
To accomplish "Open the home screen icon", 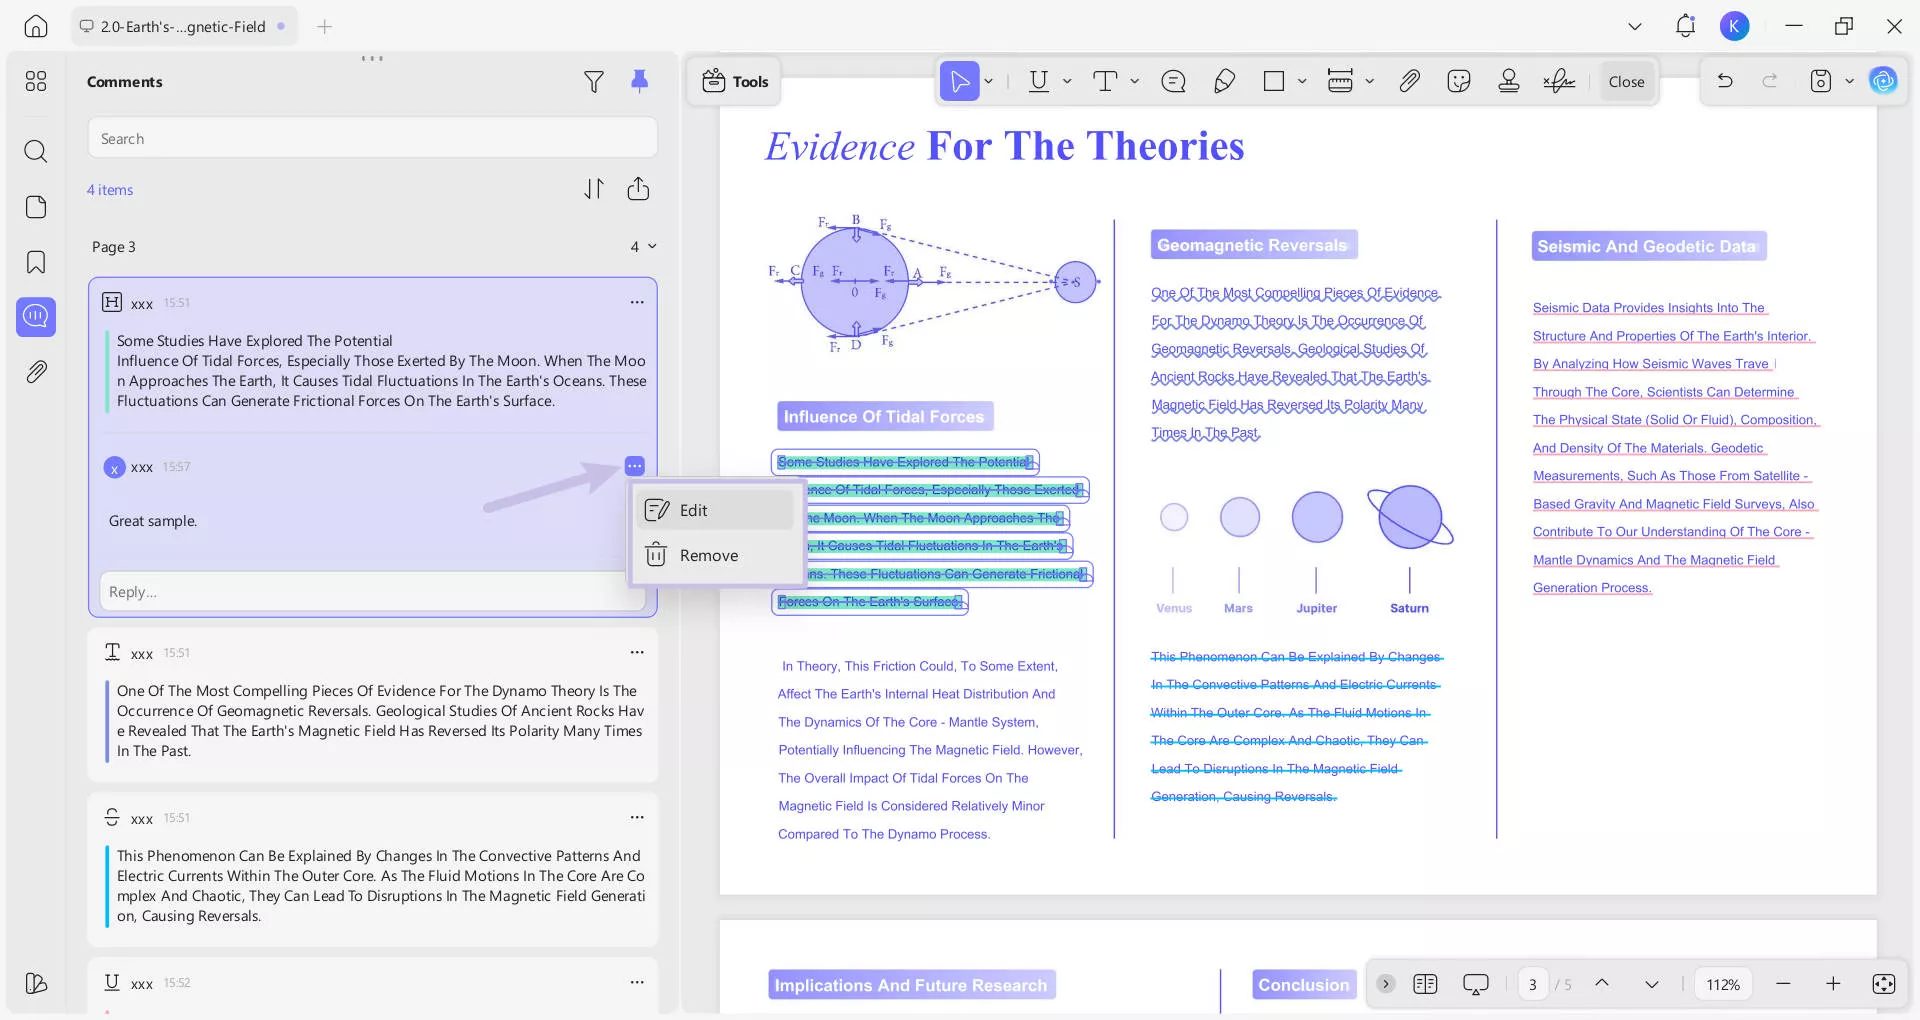I will pos(36,27).
